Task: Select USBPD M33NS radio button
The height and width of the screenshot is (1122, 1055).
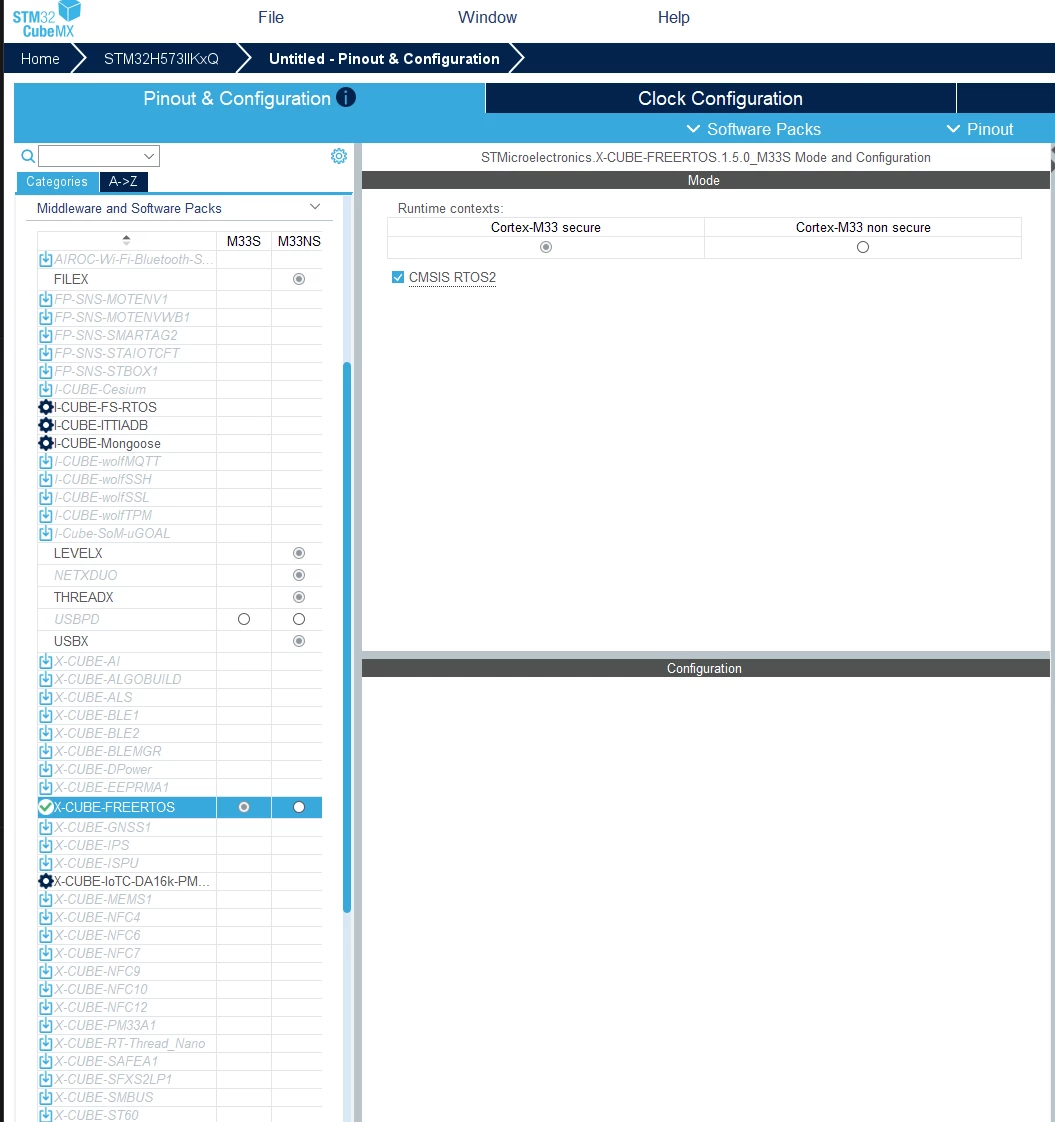Action: click(299, 619)
